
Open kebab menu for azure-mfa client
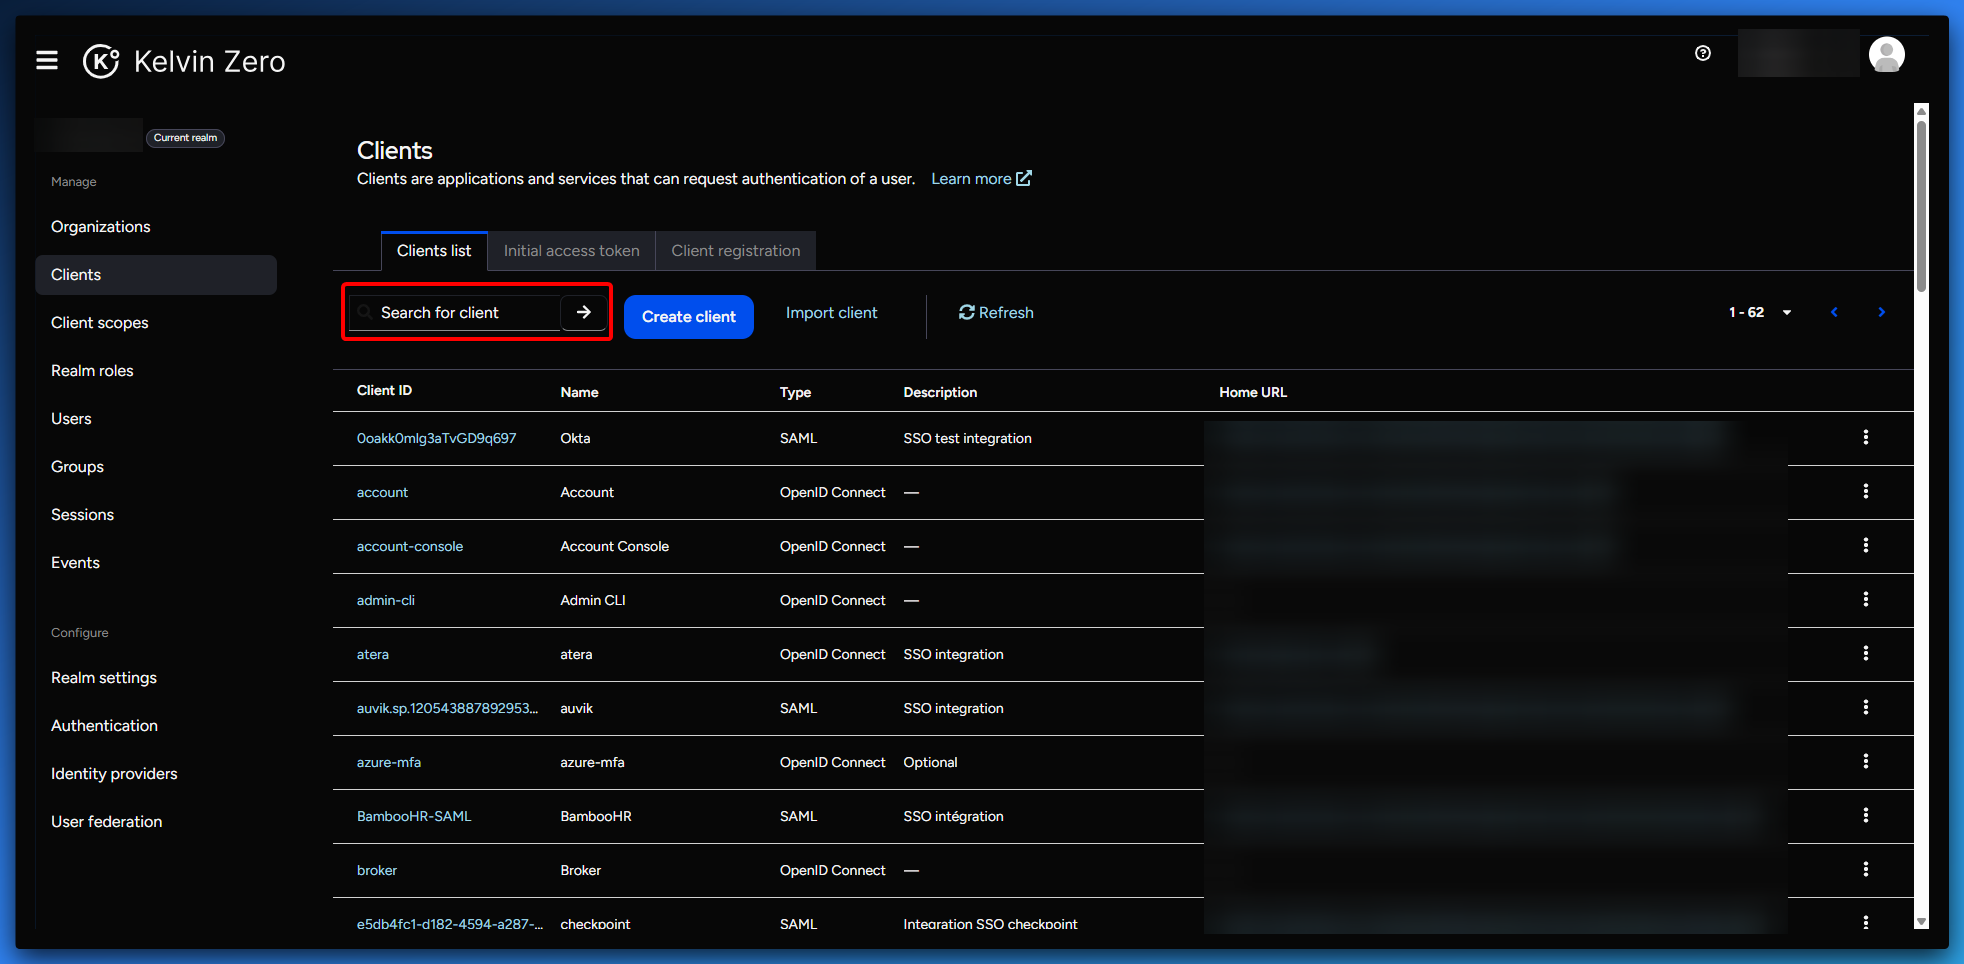click(x=1865, y=762)
